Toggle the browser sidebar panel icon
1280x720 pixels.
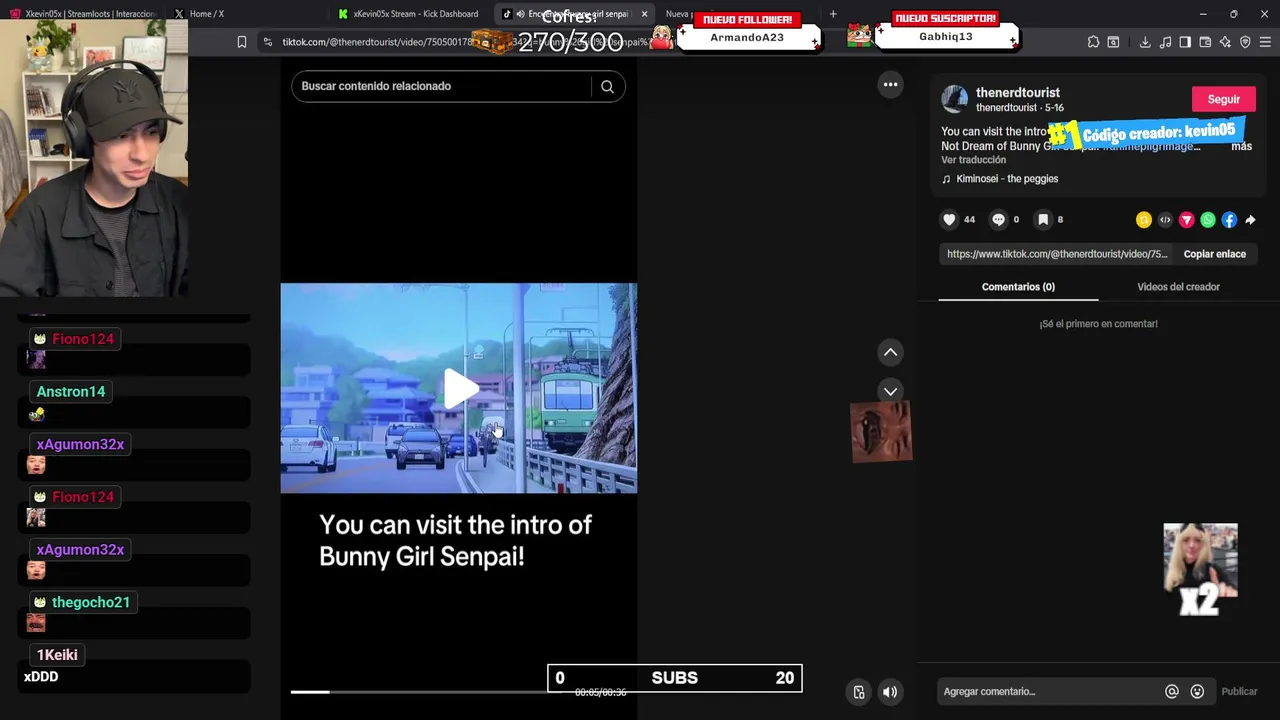(1185, 42)
